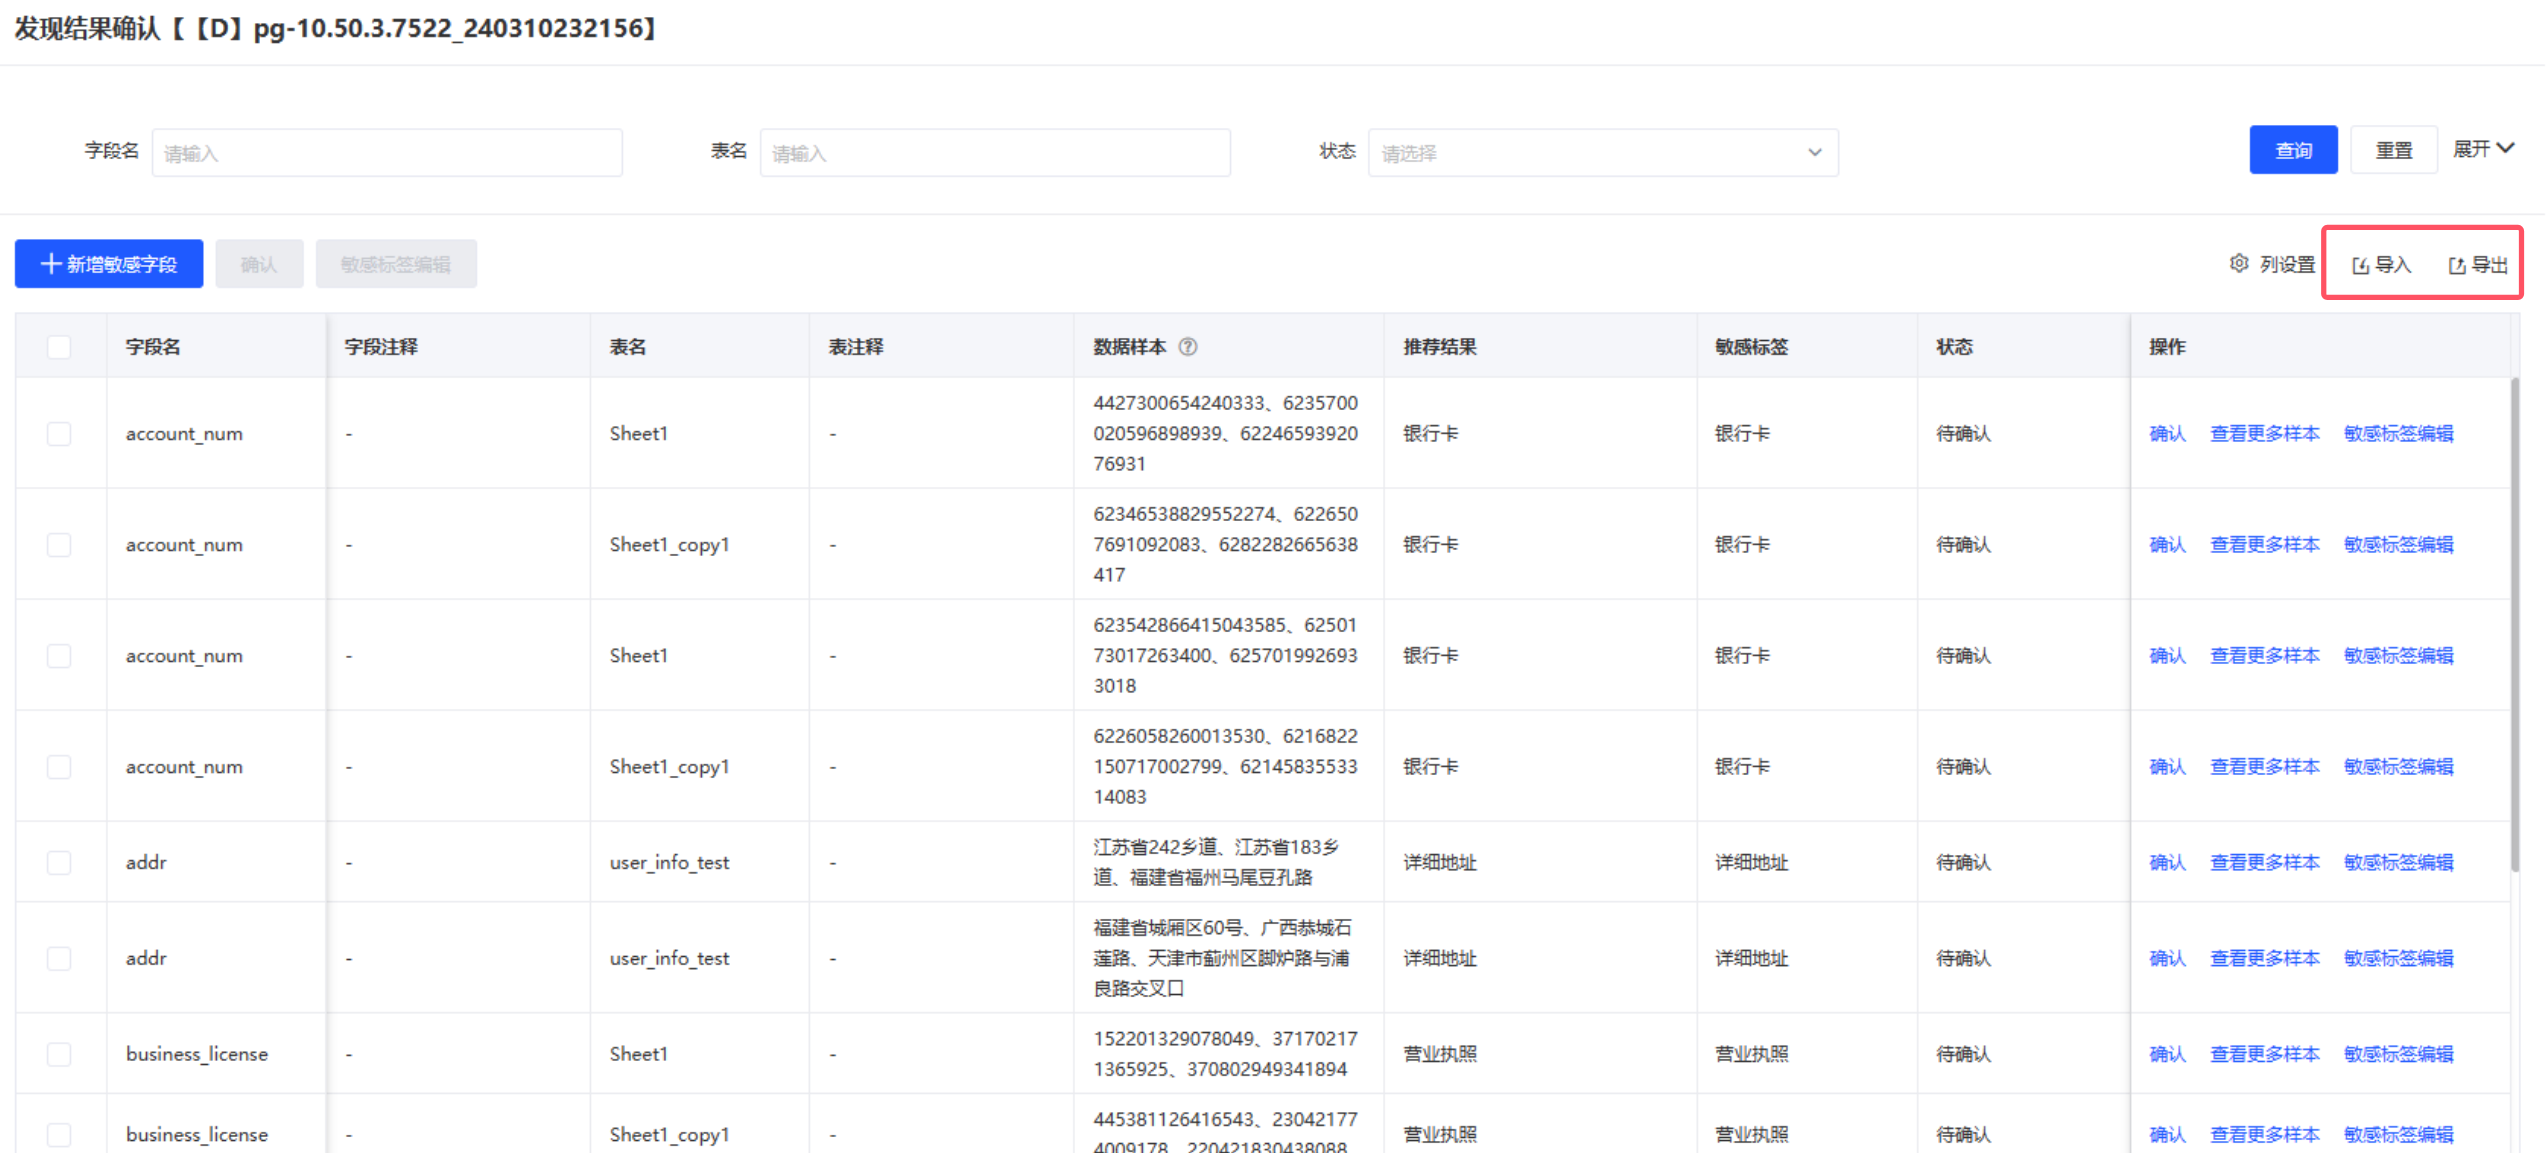This screenshot has height=1153, width=2548.
Task: Click 确认 in the 623542866415043585 row
Action: [x=2167, y=656]
